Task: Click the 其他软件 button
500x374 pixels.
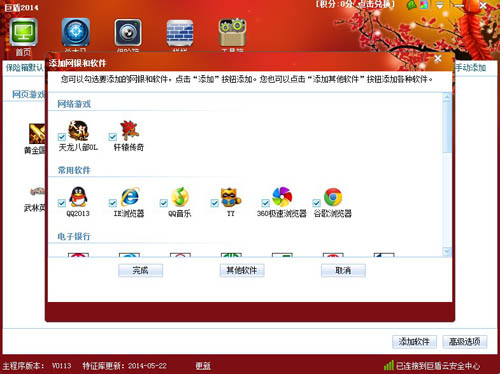Action: click(242, 270)
